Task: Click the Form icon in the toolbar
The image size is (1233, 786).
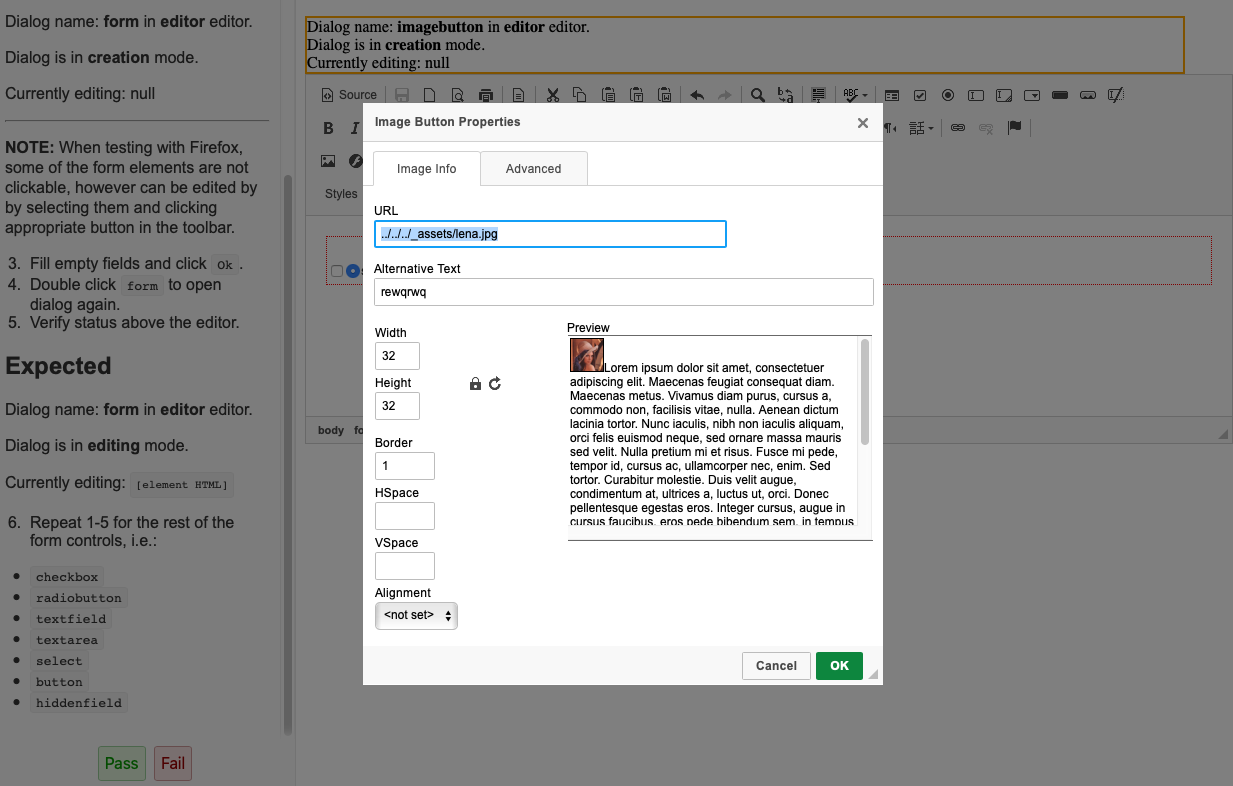Action: tap(892, 95)
